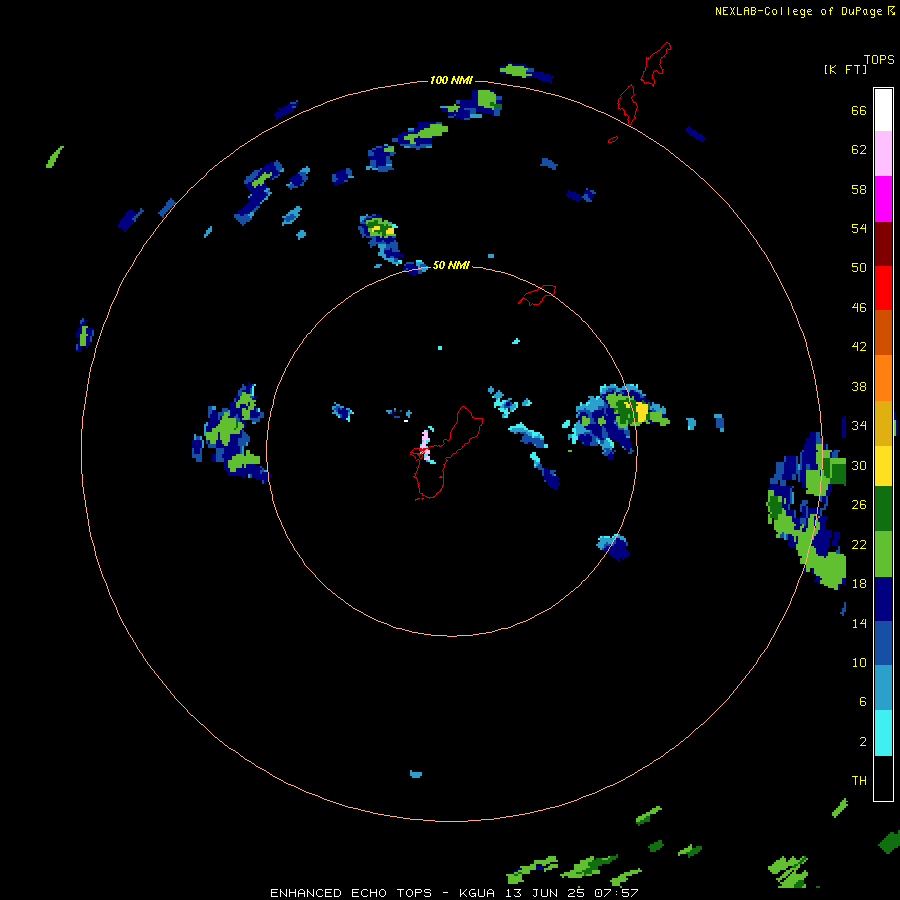Click the legend value "30"

859,465
